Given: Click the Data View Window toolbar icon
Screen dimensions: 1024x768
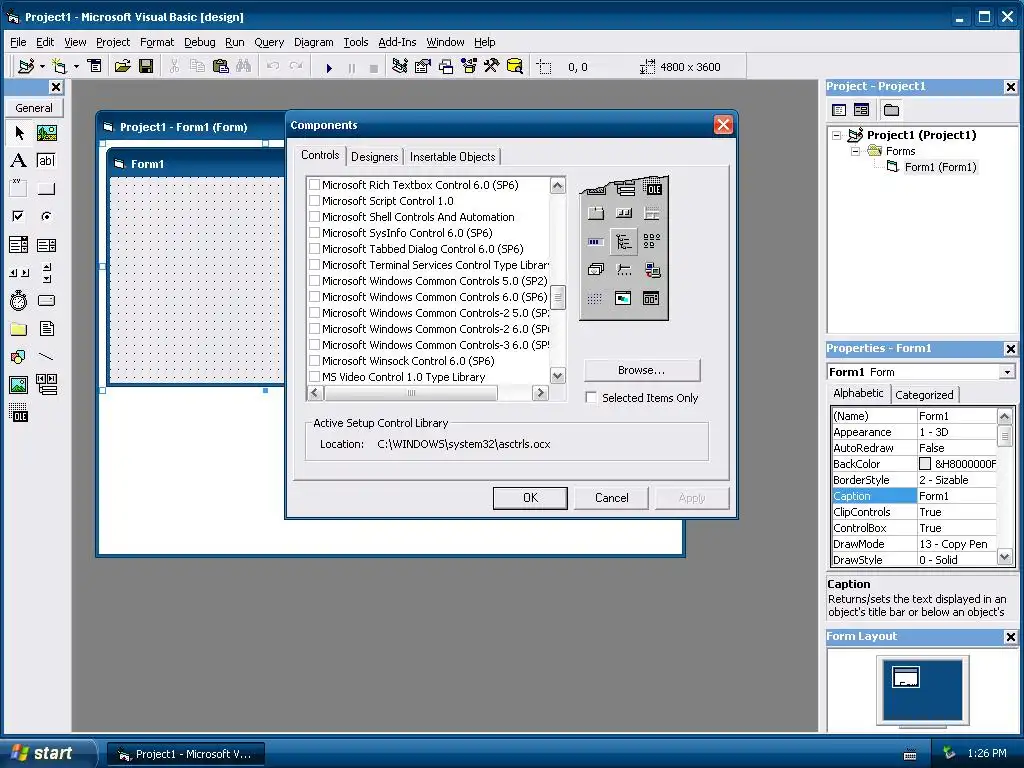Looking at the screenshot, I should click(x=515, y=67).
